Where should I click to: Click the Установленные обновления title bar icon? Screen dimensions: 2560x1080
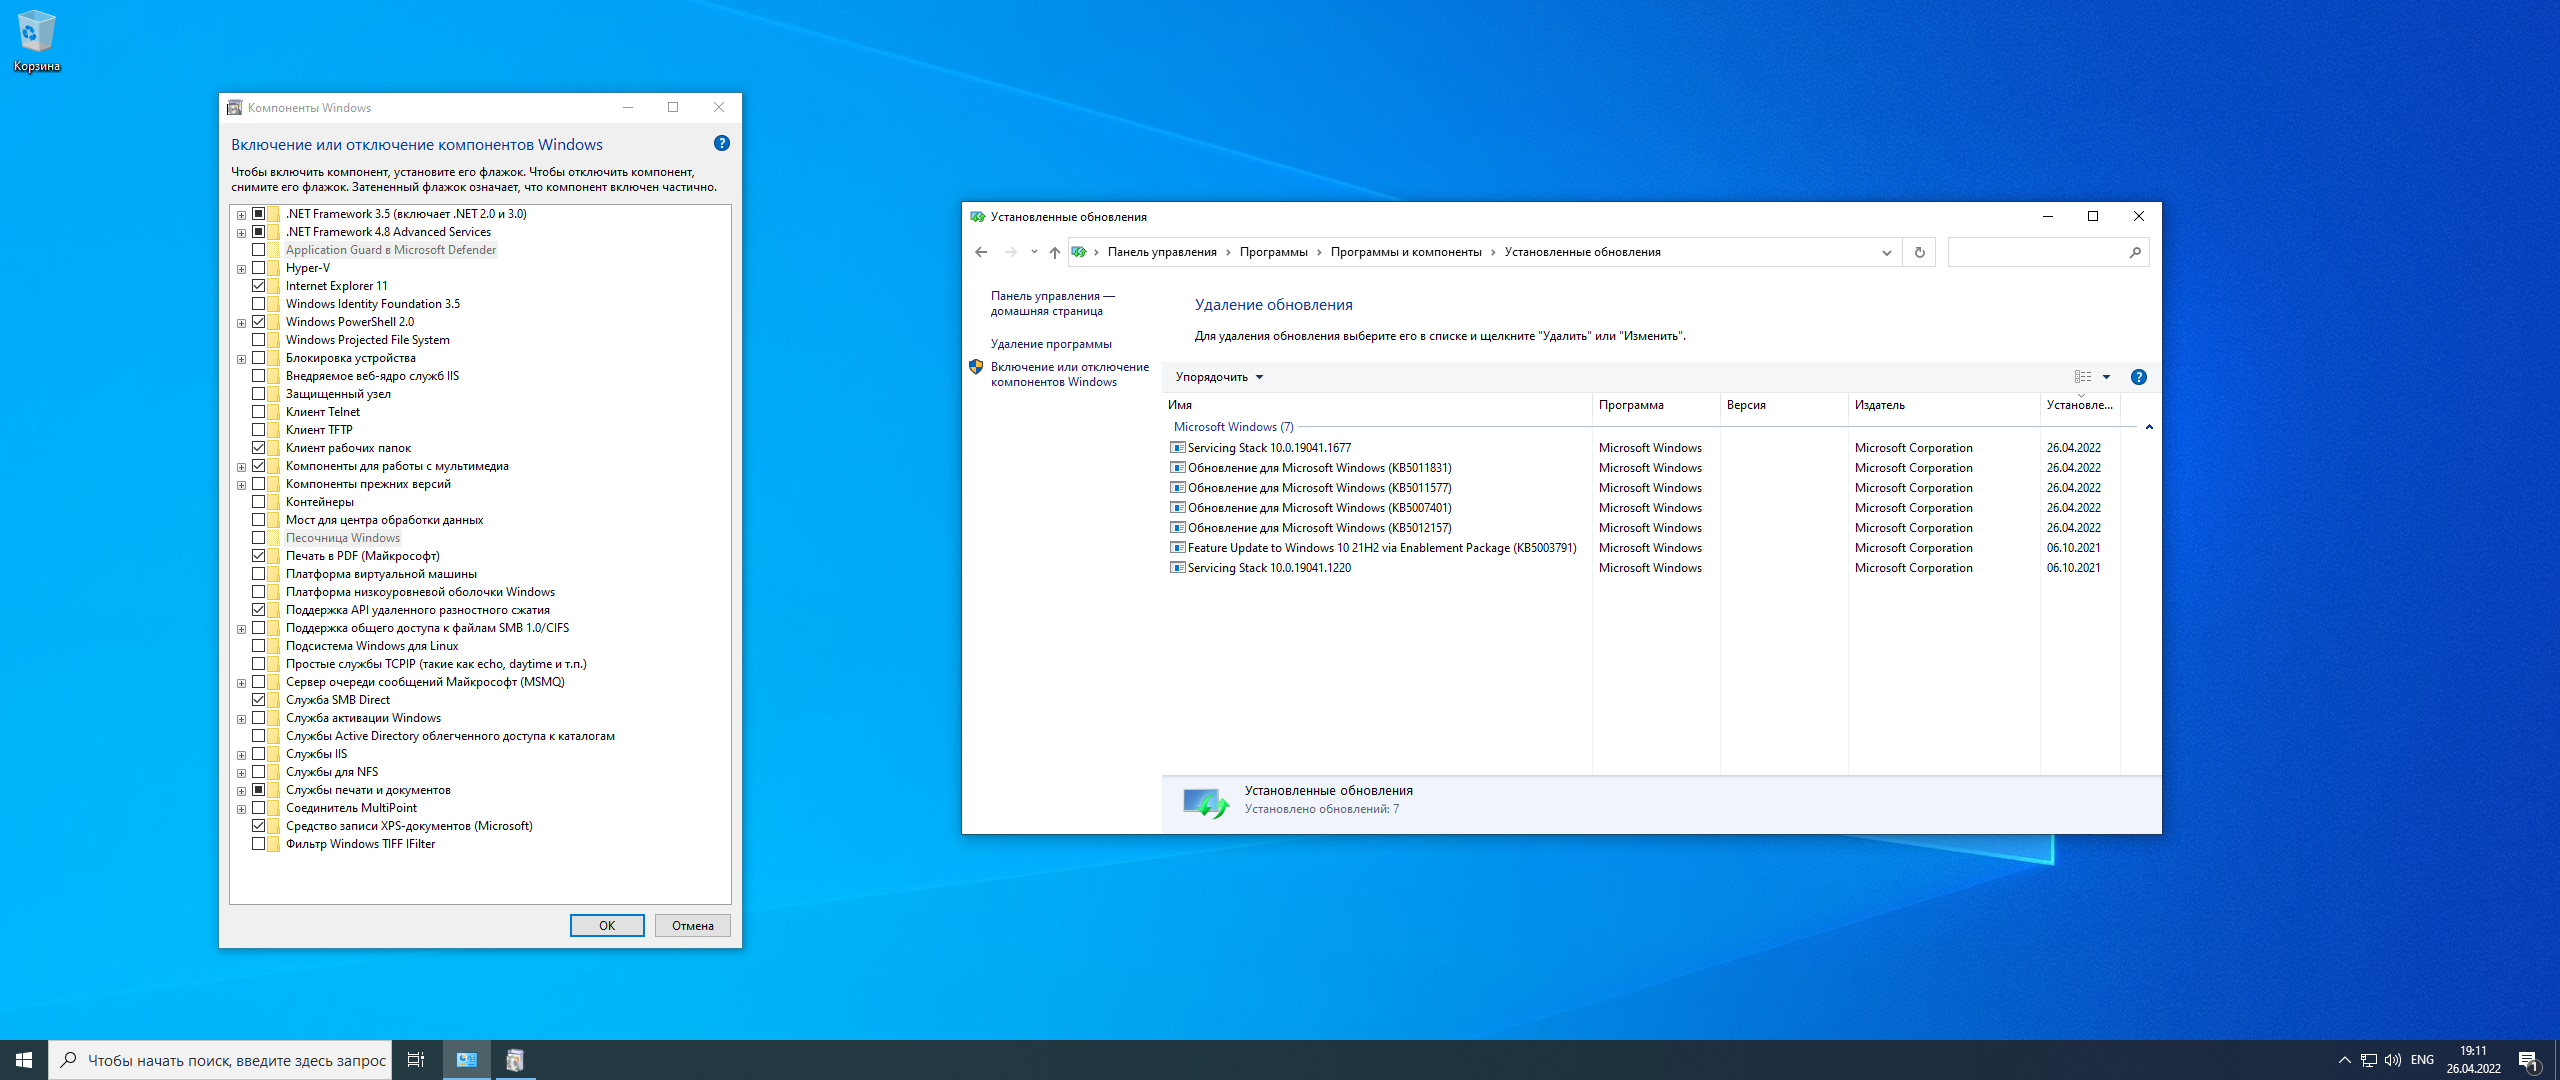(977, 217)
